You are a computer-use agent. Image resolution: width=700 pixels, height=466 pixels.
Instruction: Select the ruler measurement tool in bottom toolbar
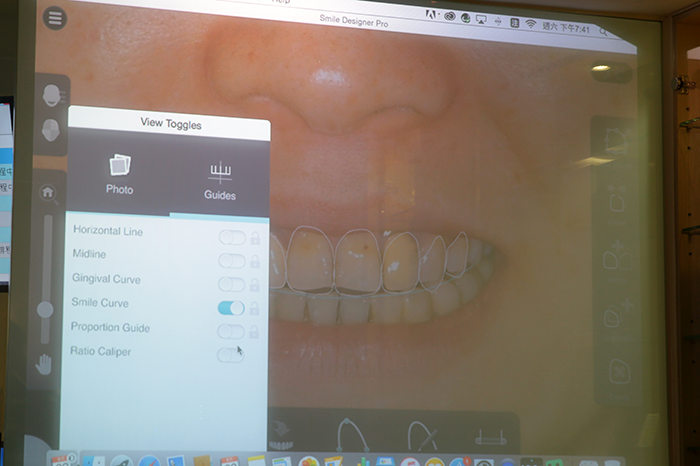tap(491, 437)
